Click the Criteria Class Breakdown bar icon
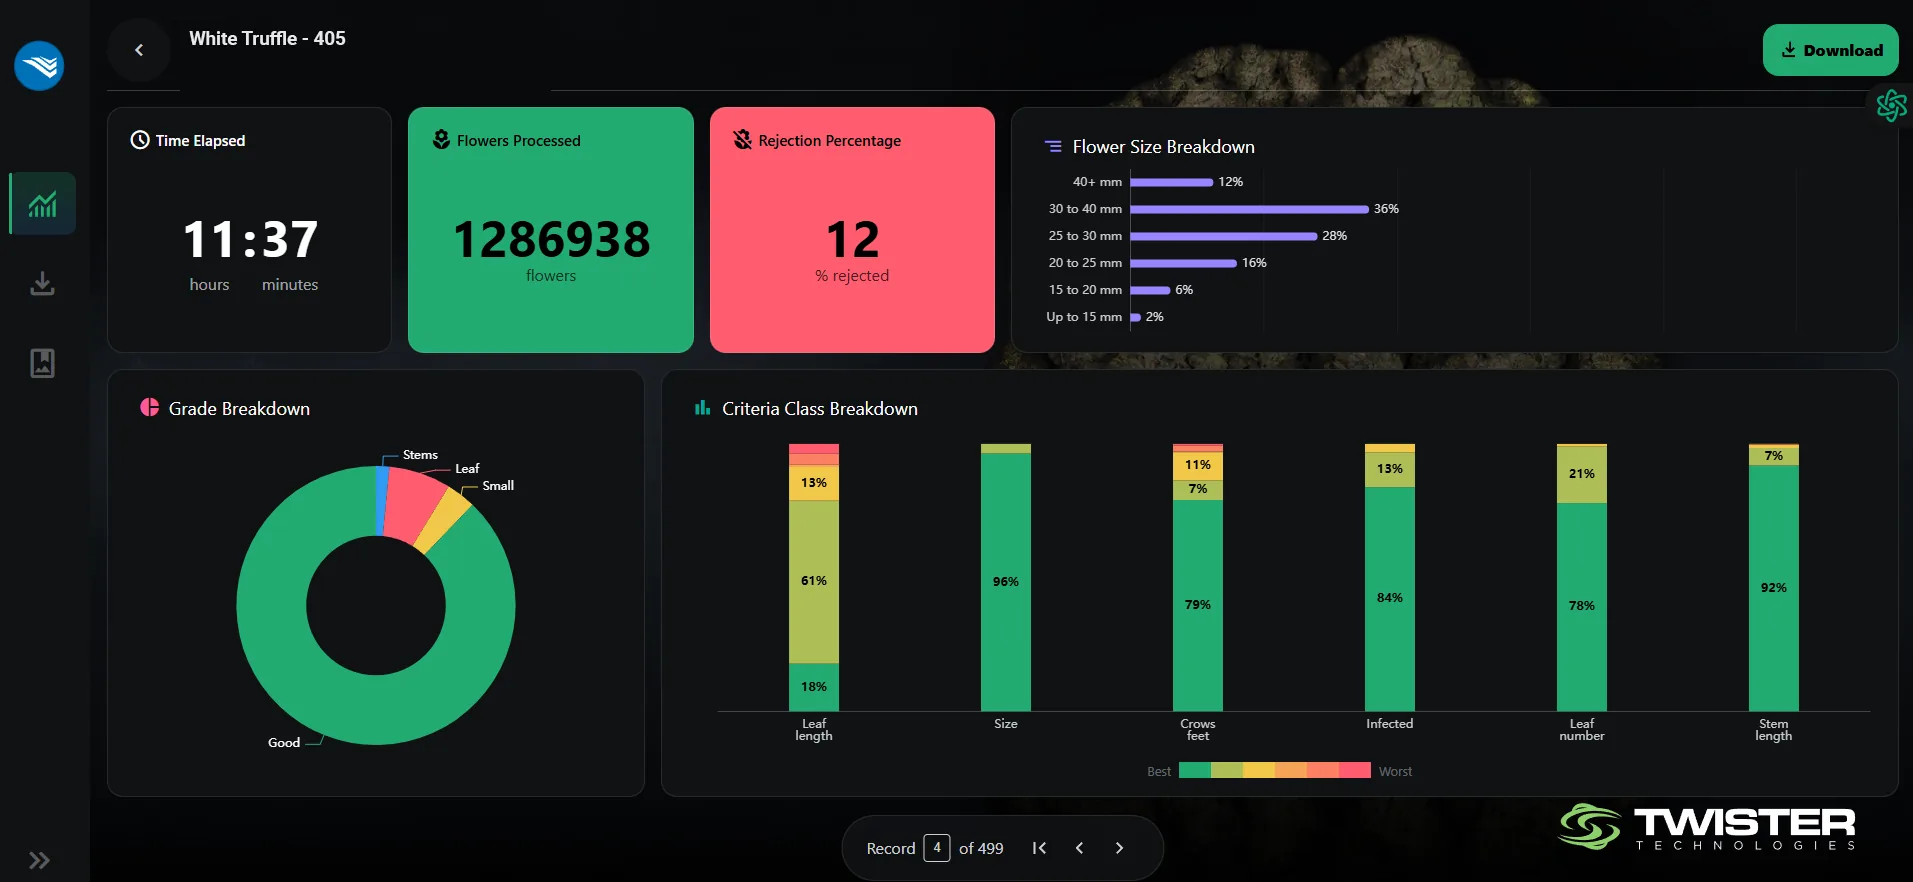This screenshot has height=882, width=1913. (702, 408)
